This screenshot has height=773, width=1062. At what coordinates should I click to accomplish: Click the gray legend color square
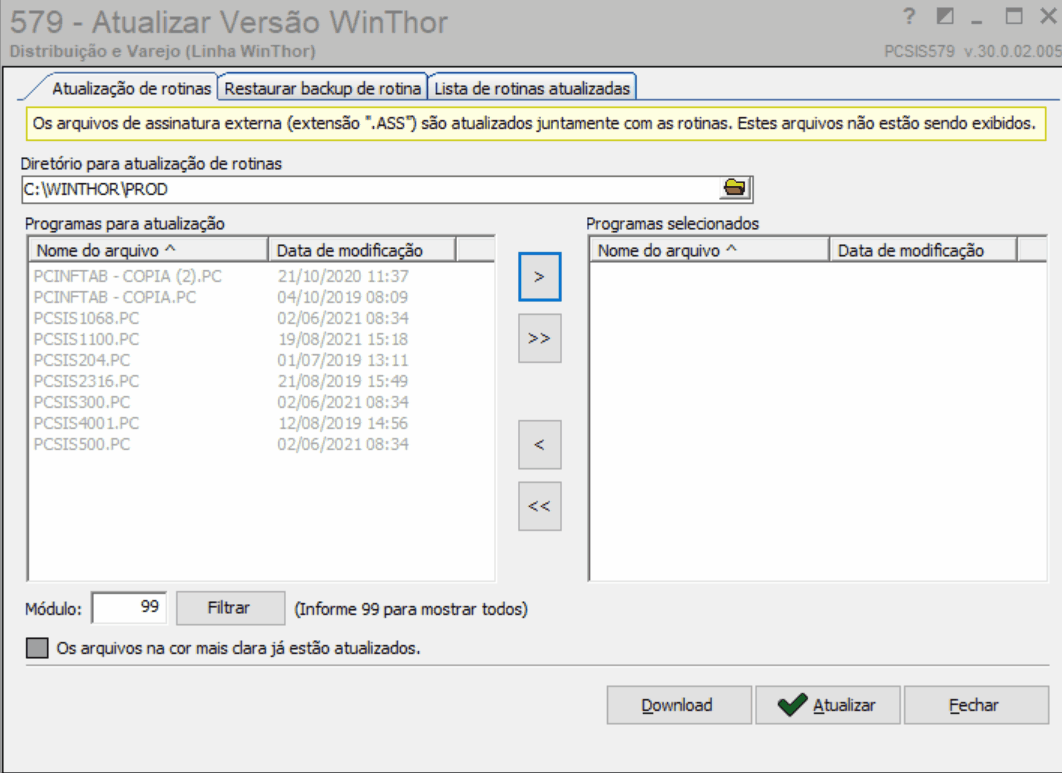tap(37, 648)
